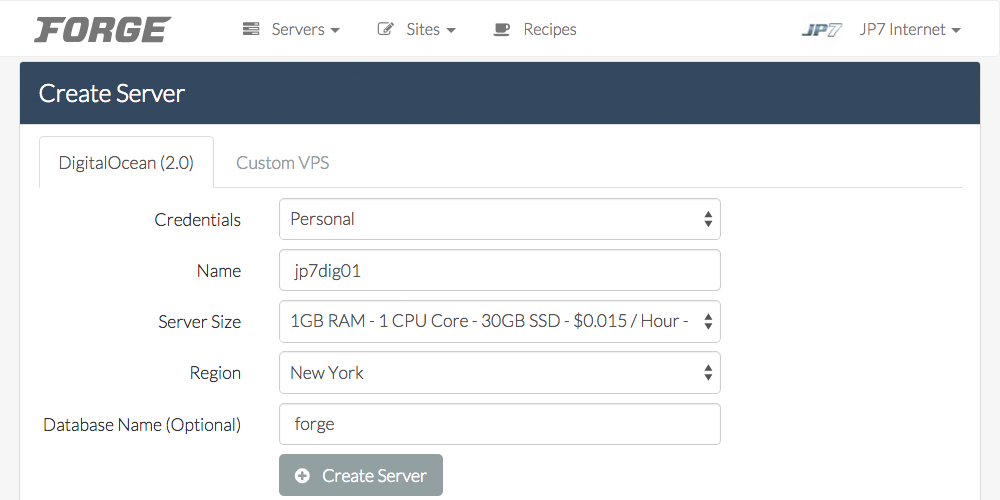
Task: Click the Create Server panel heading
Action: [112, 94]
